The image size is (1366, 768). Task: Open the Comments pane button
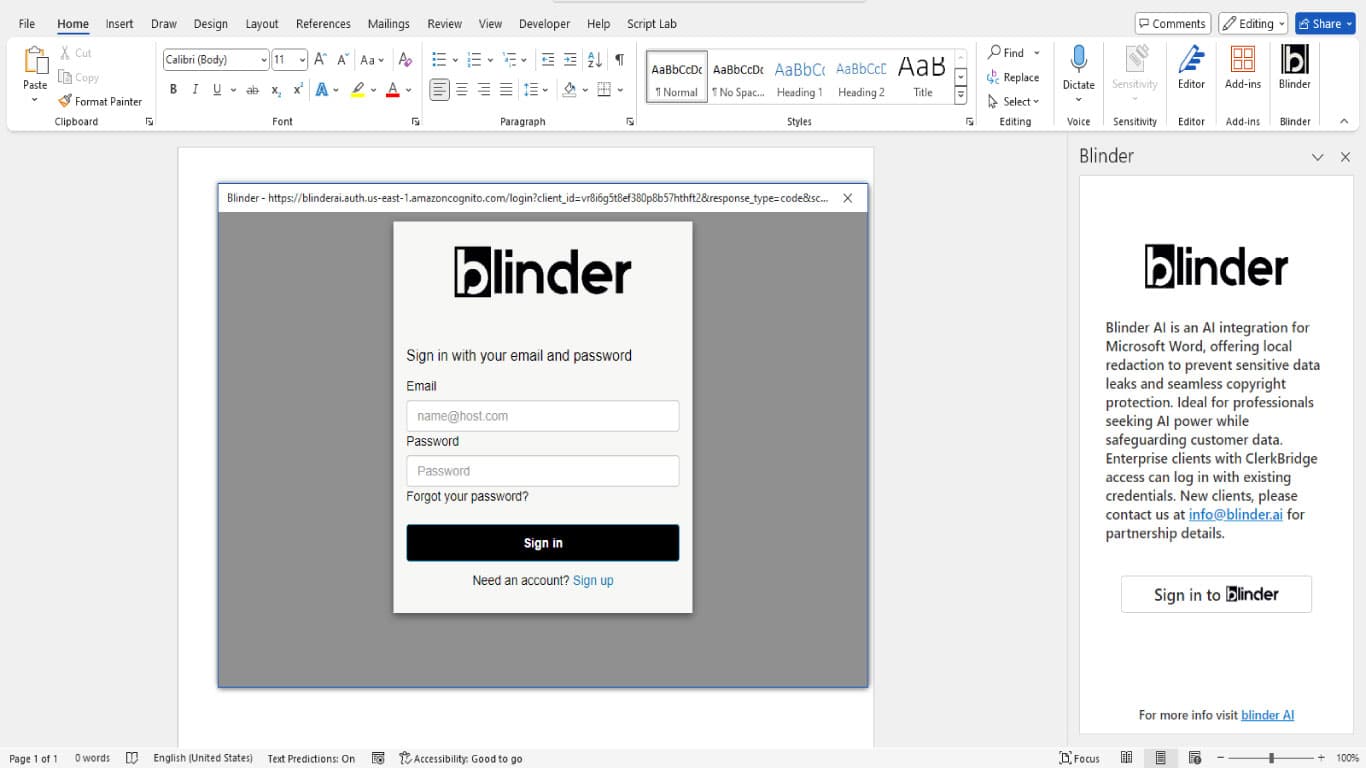(x=1173, y=24)
